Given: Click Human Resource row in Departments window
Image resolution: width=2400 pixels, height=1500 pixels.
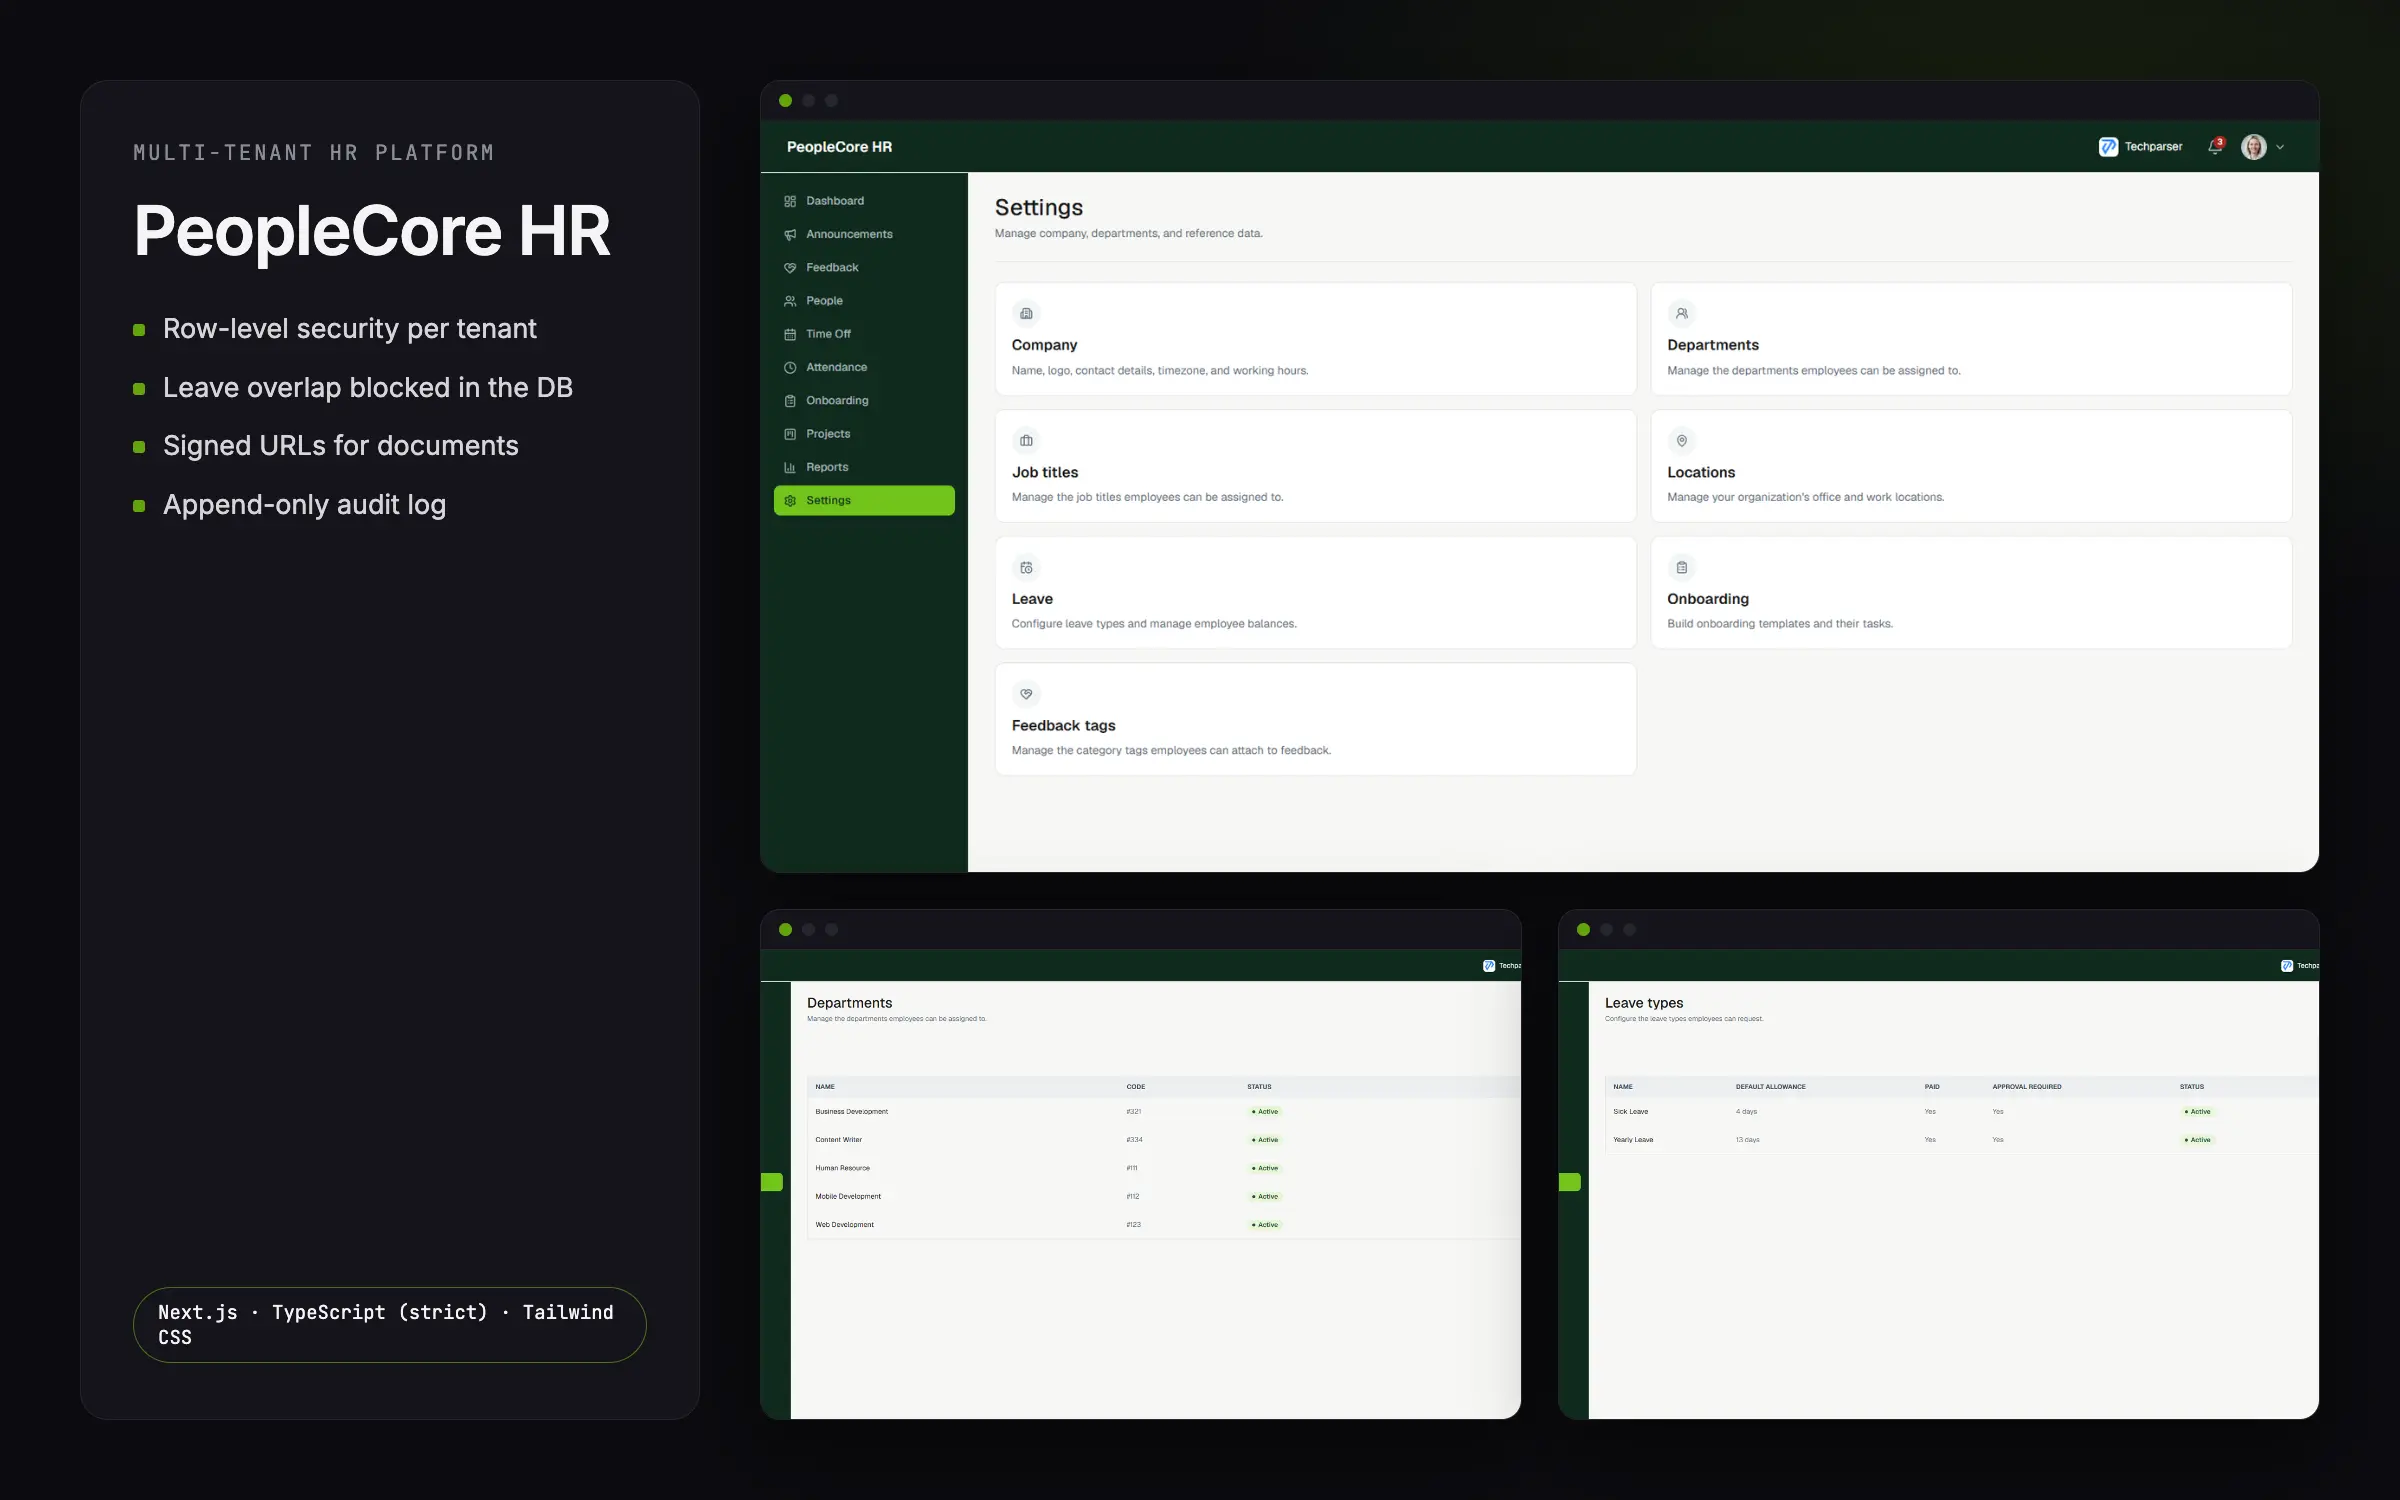Looking at the screenshot, I should pos(1164,1168).
